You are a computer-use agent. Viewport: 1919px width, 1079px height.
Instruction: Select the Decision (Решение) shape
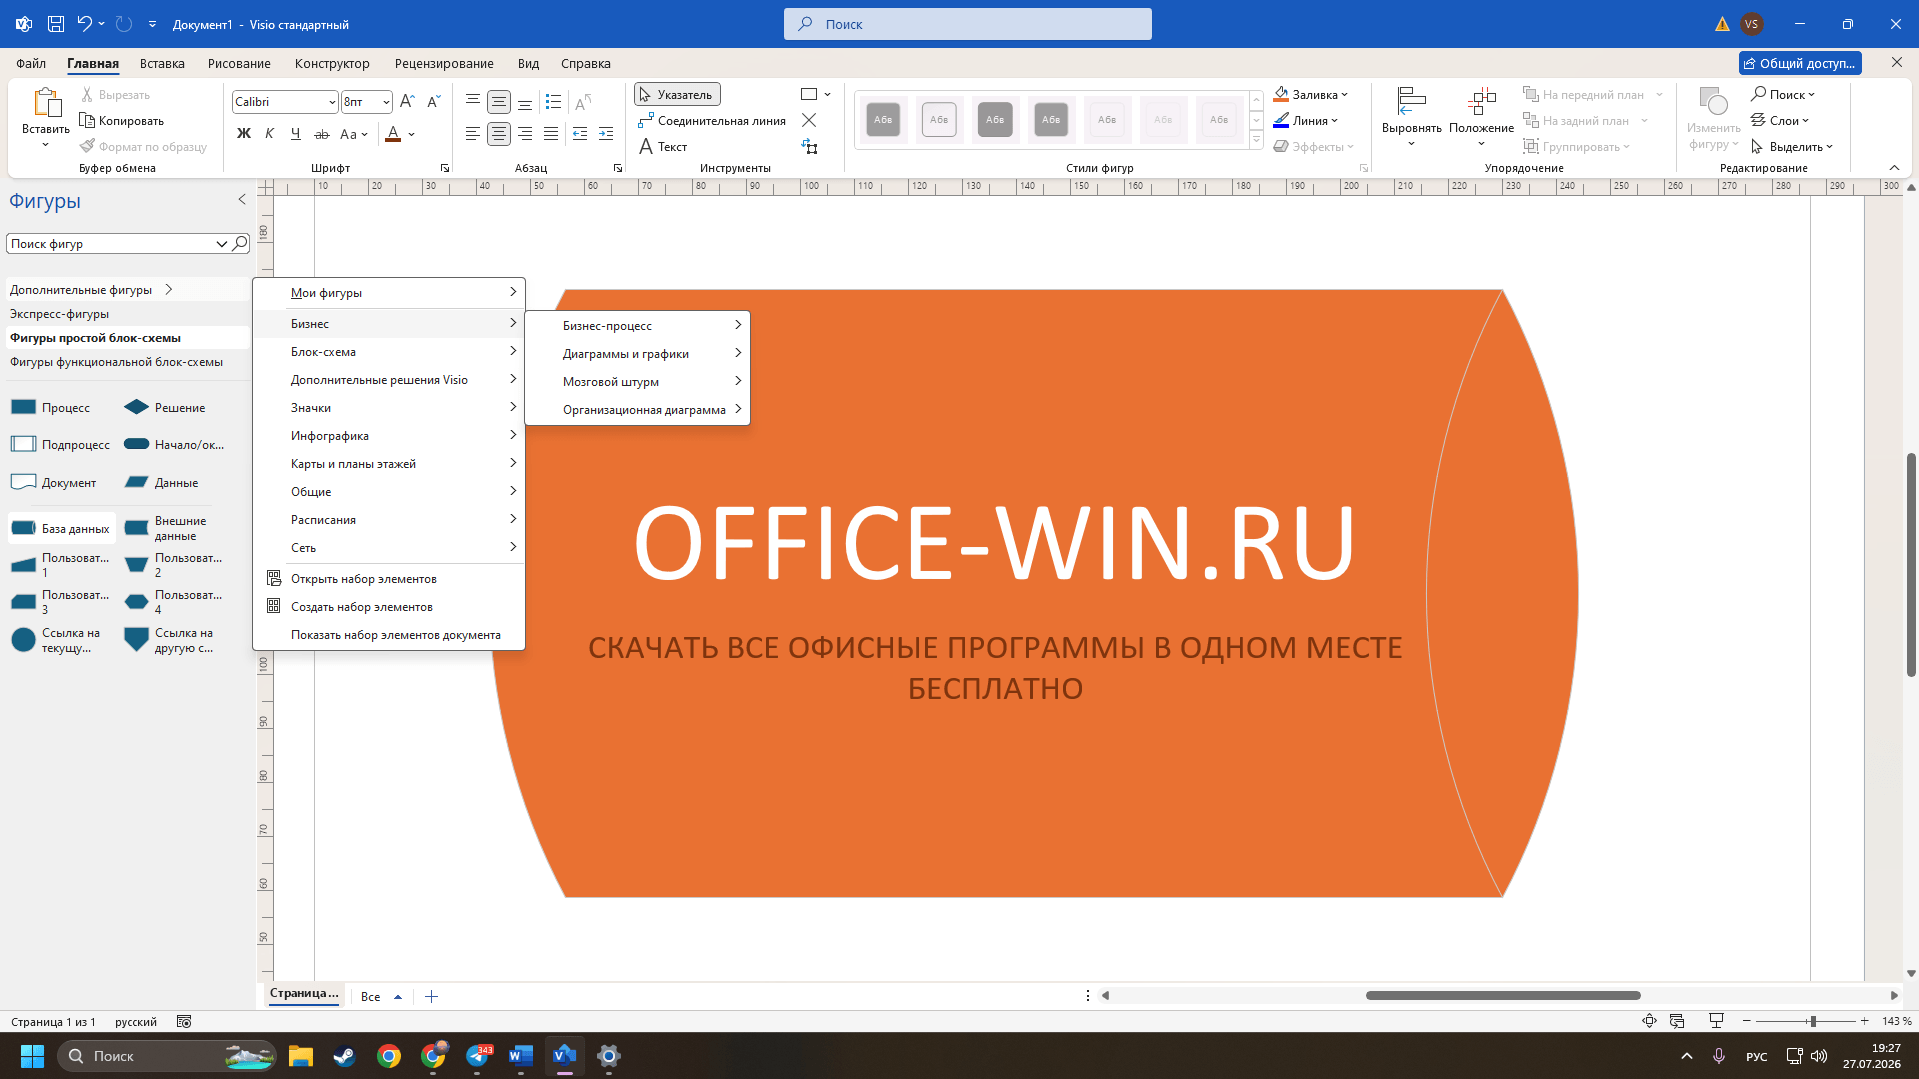165,407
